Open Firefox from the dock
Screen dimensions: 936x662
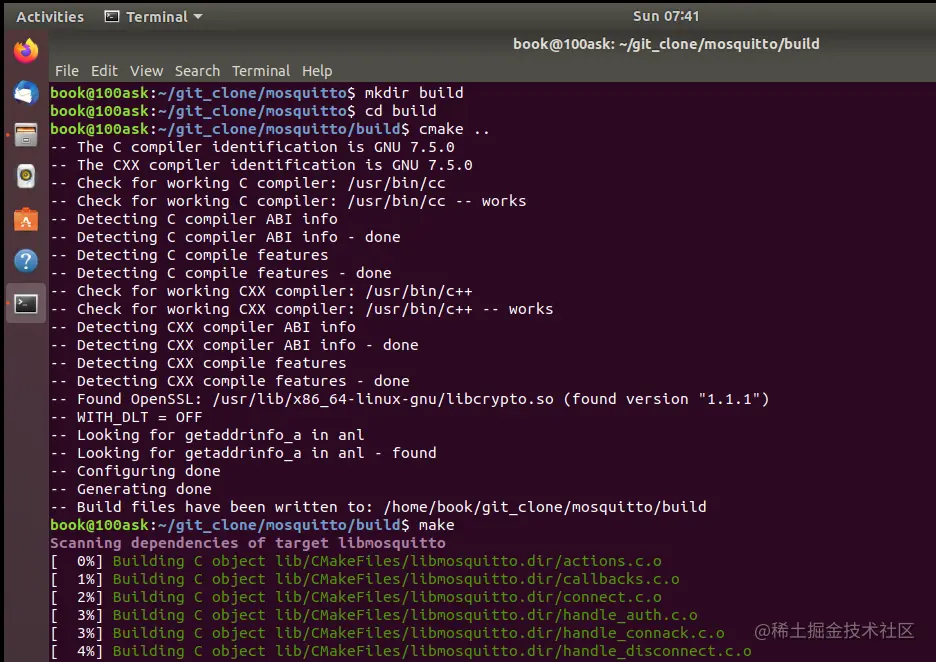pyautogui.click(x=26, y=51)
